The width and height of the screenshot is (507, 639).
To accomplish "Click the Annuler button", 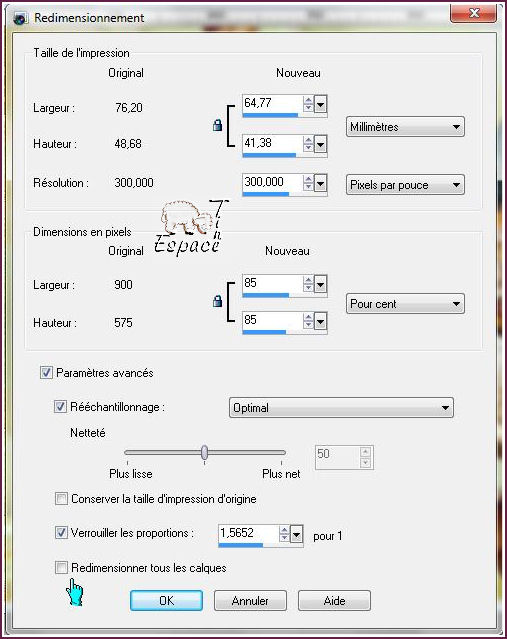I will tap(250, 601).
